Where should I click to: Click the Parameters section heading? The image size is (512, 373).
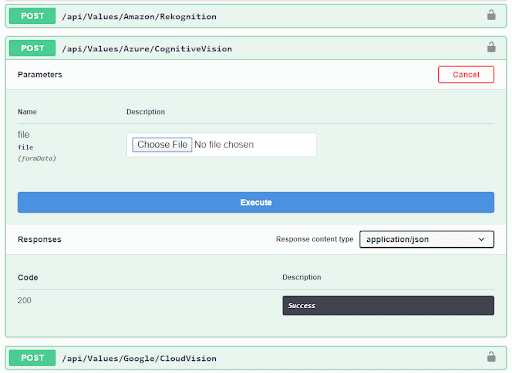(x=40, y=74)
